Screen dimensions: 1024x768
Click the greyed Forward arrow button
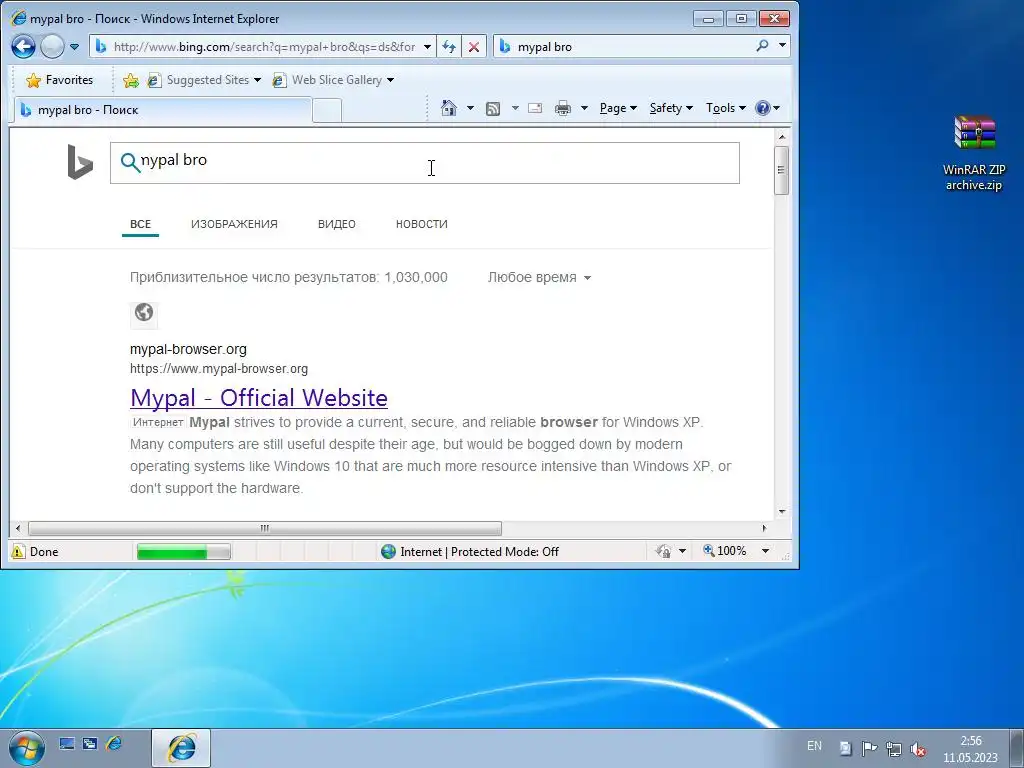(52, 46)
